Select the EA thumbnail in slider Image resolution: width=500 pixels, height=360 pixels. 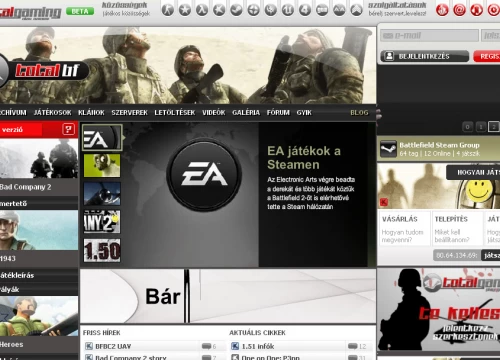point(102,138)
